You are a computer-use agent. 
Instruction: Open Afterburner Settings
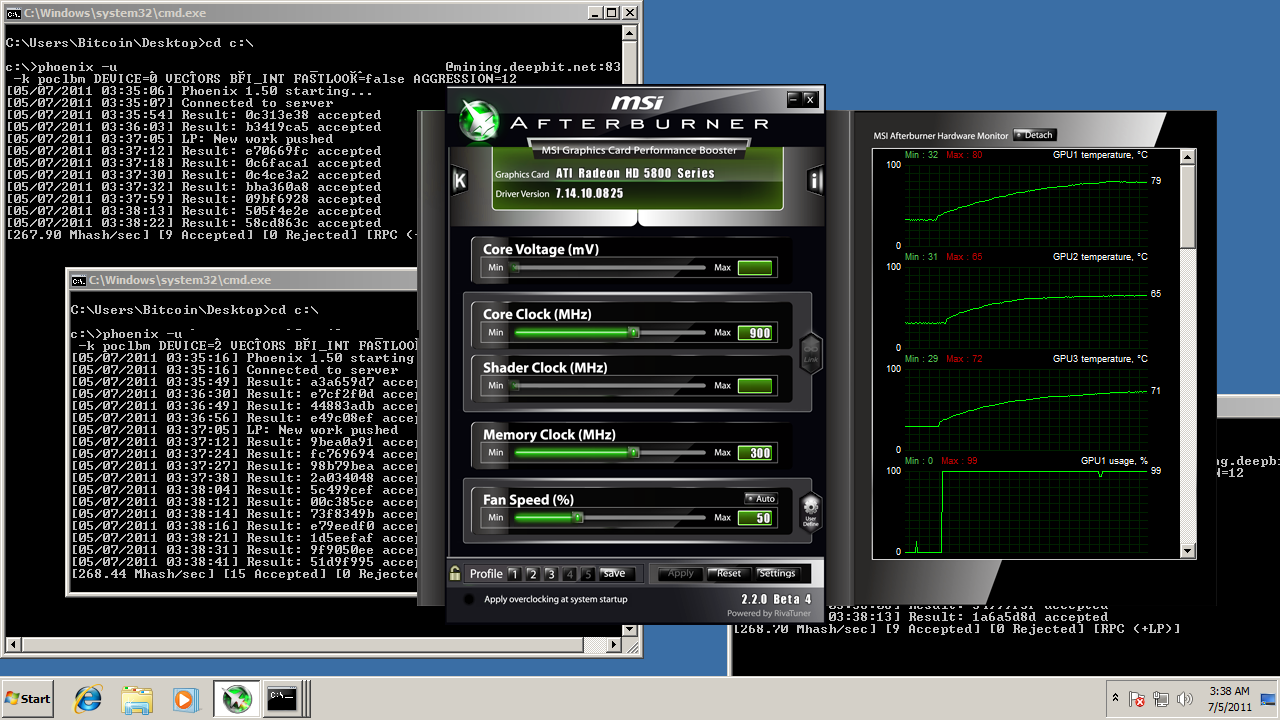(777, 574)
